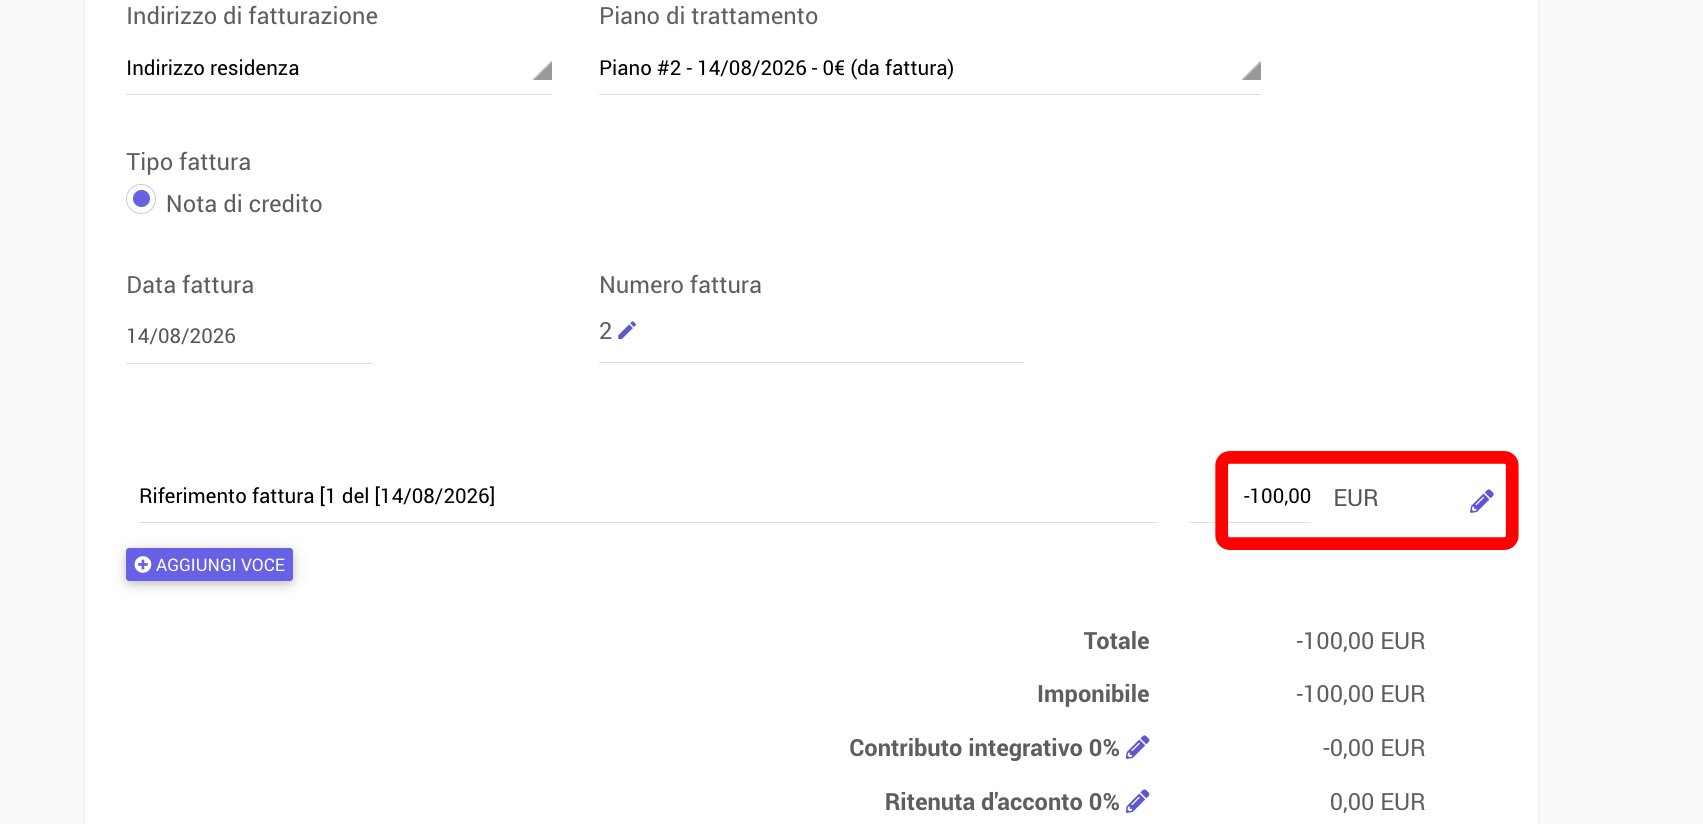
Task: Click the Riferimento fattura description field
Action: [x=648, y=497]
